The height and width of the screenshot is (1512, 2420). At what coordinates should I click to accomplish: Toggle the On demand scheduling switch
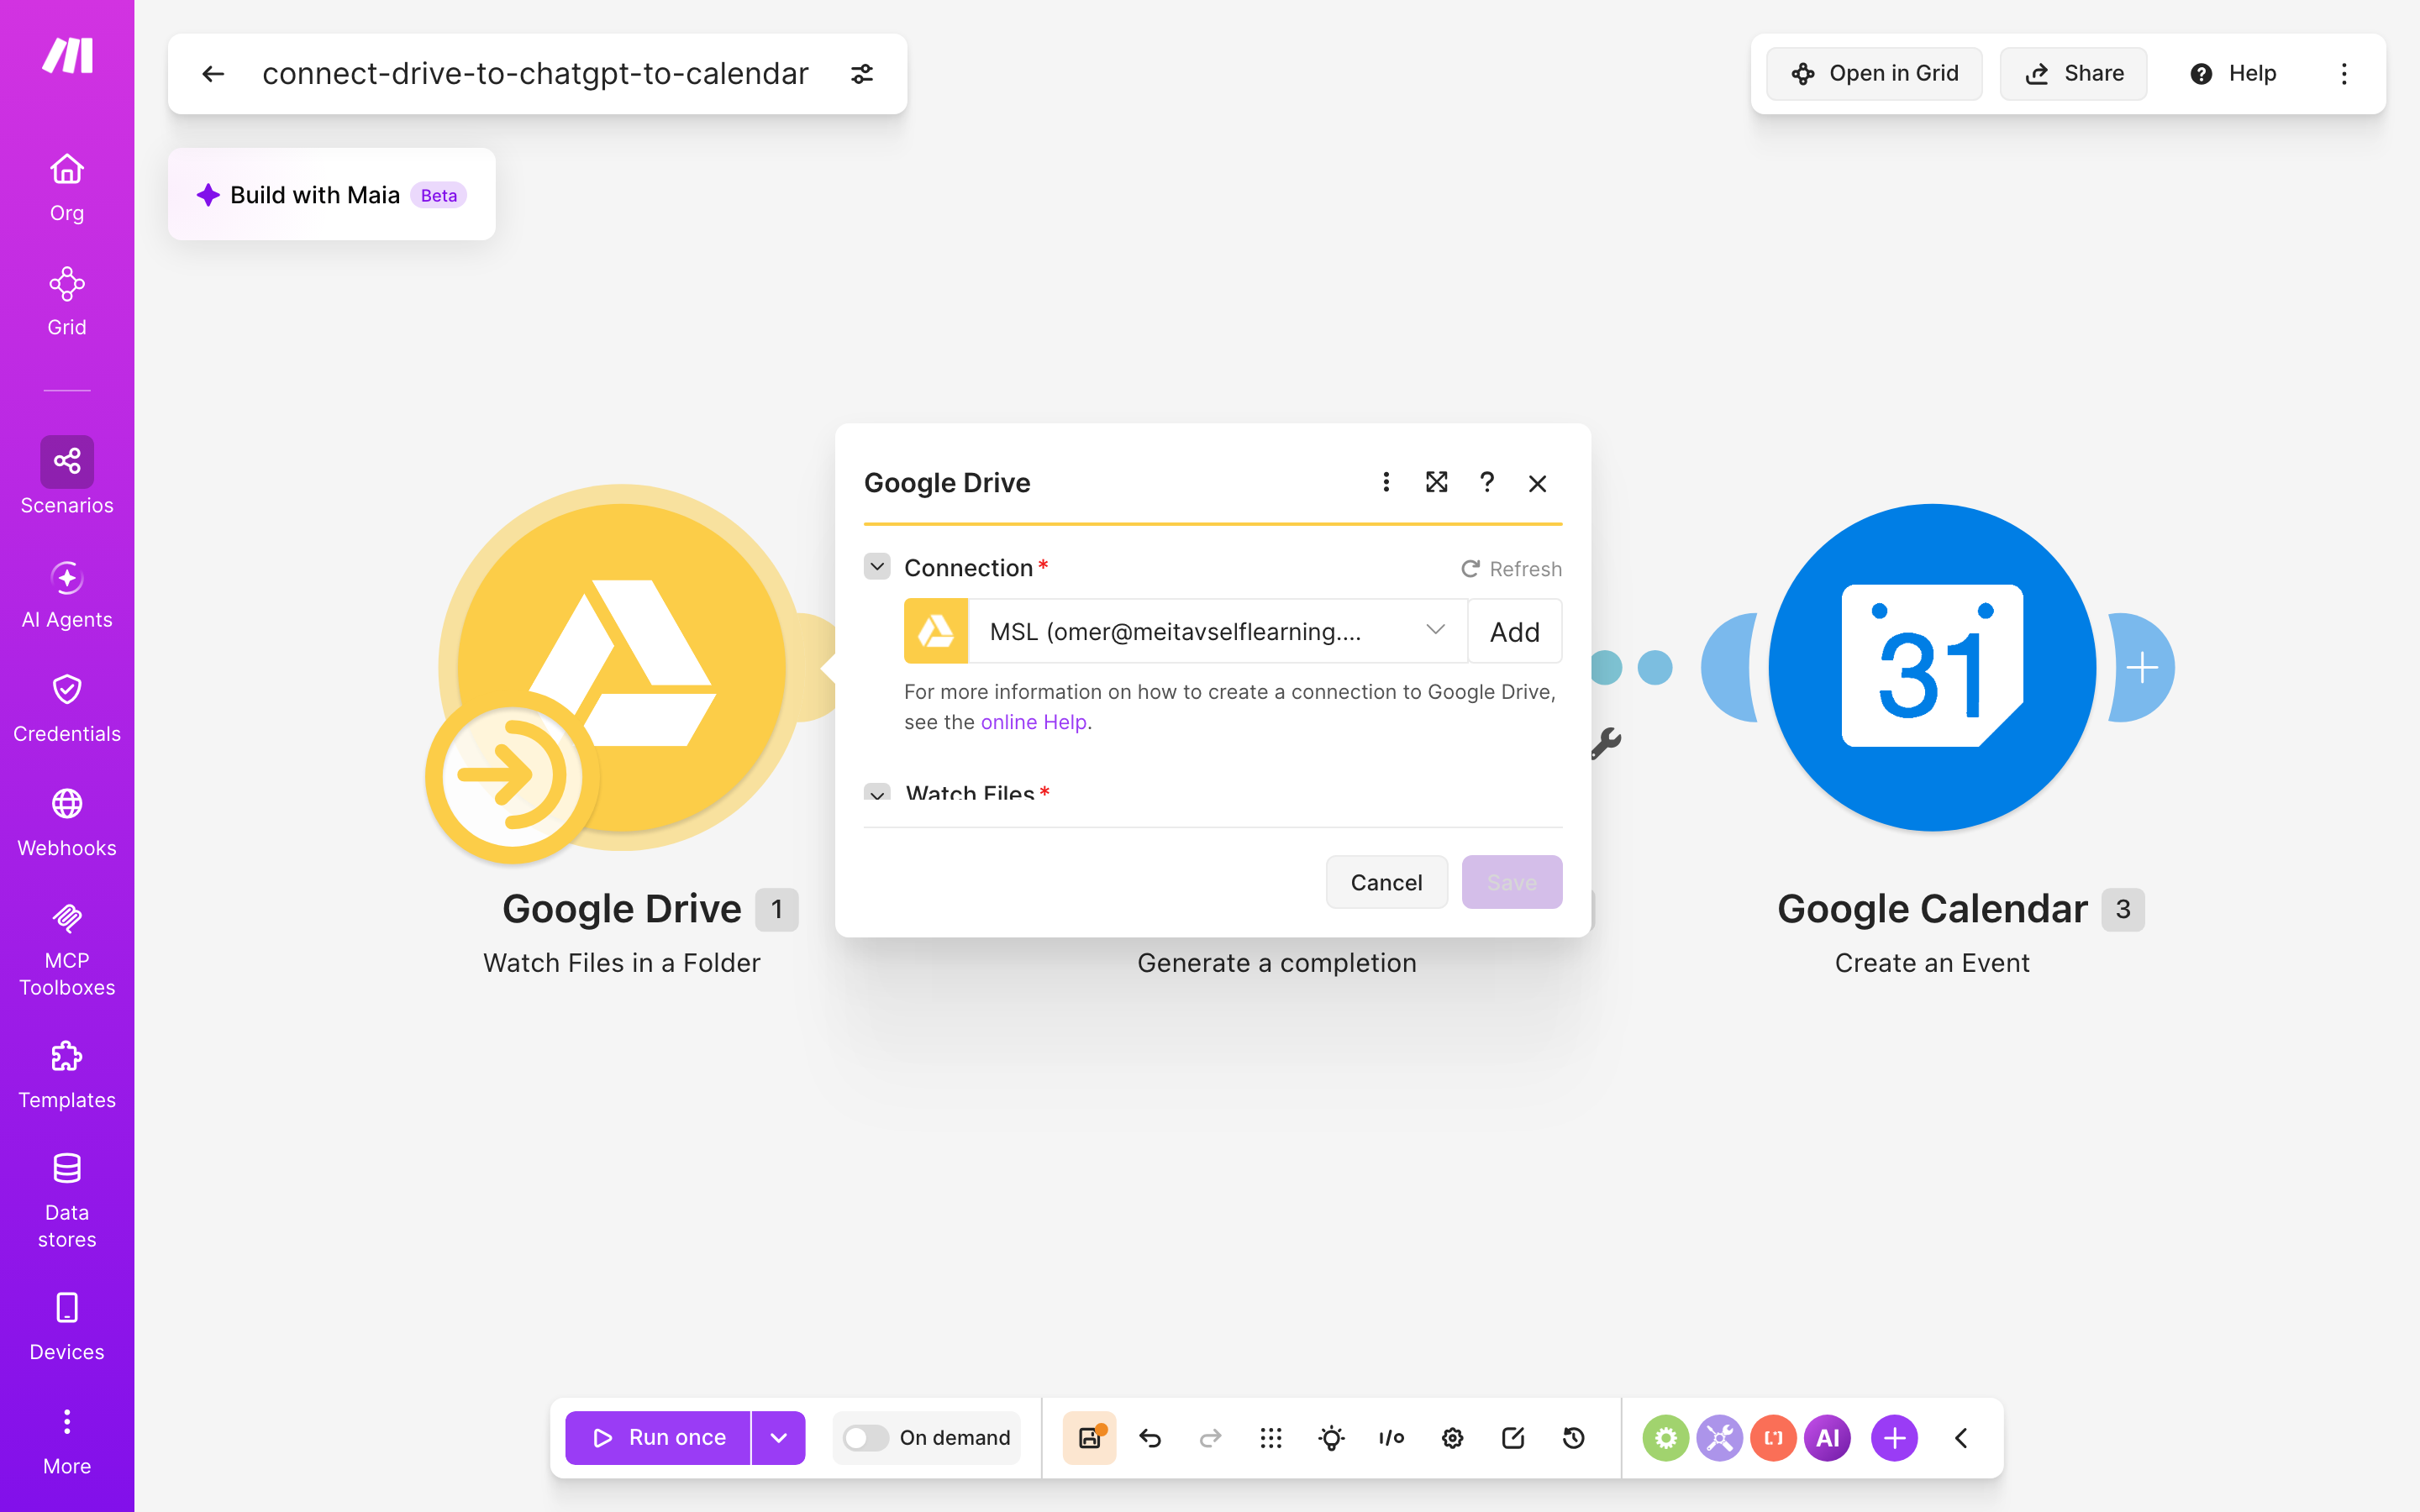[x=865, y=1437]
